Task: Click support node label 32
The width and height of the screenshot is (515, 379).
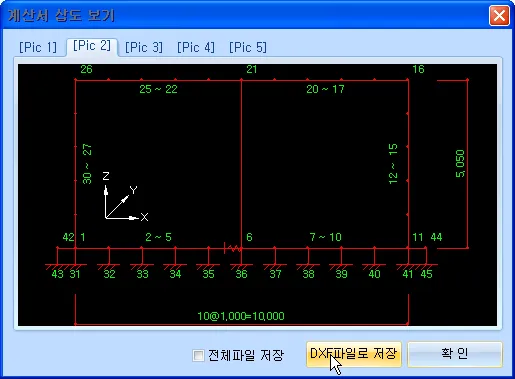Action: pyautogui.click(x=109, y=274)
